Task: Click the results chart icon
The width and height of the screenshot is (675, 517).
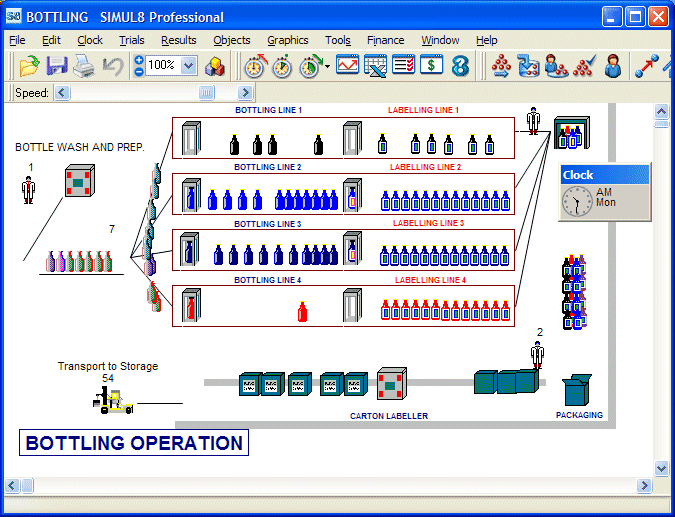Action: pos(347,66)
